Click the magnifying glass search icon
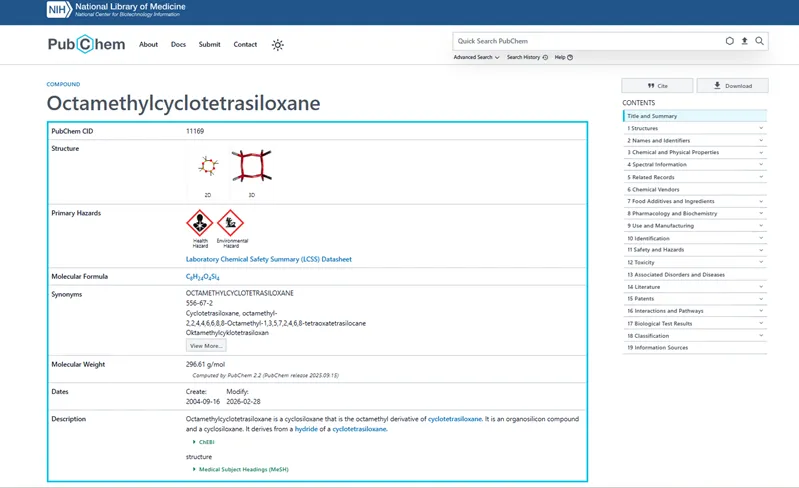 coord(759,41)
